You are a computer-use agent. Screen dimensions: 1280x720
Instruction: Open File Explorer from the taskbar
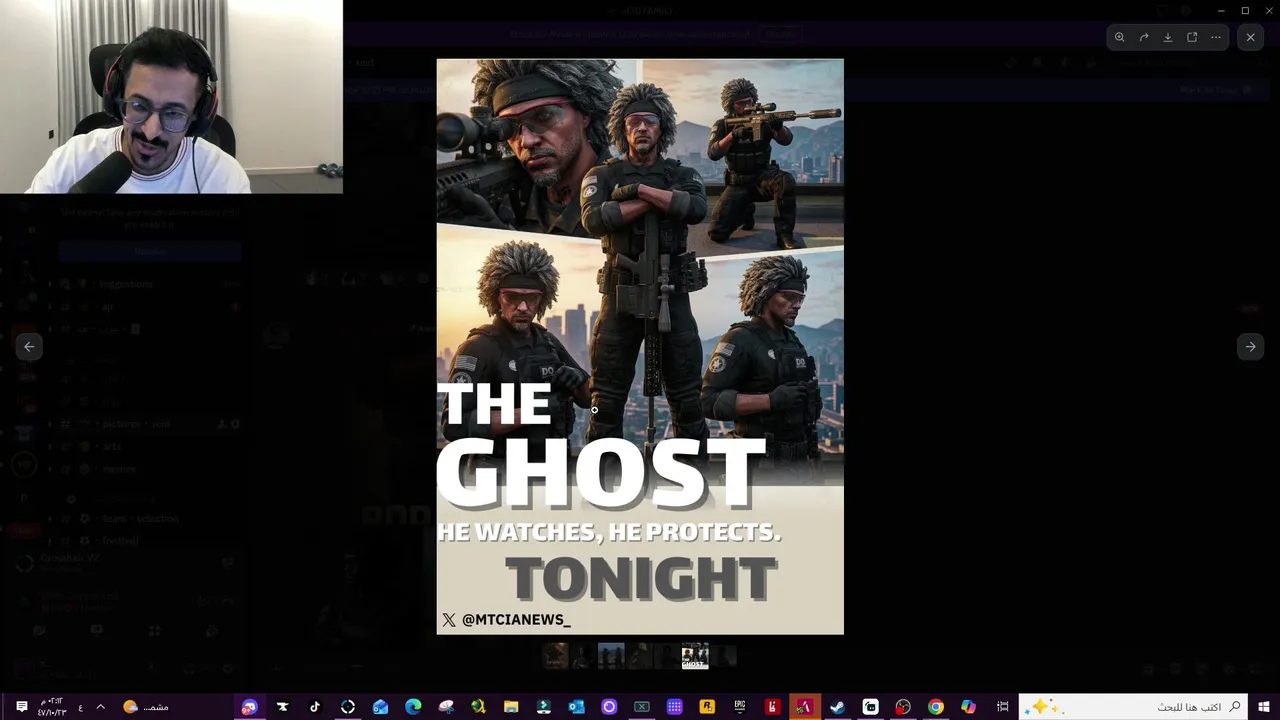coord(511,707)
